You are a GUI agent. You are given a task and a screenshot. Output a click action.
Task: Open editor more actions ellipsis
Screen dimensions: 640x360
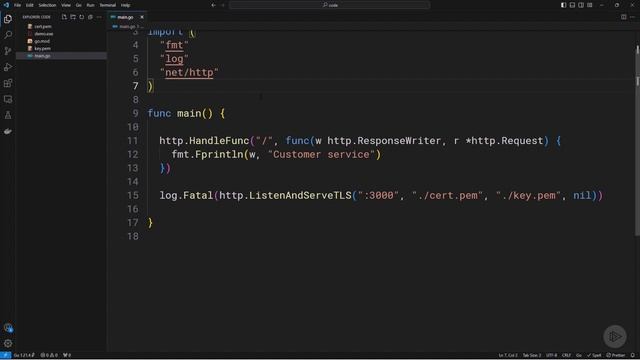pos(632,17)
